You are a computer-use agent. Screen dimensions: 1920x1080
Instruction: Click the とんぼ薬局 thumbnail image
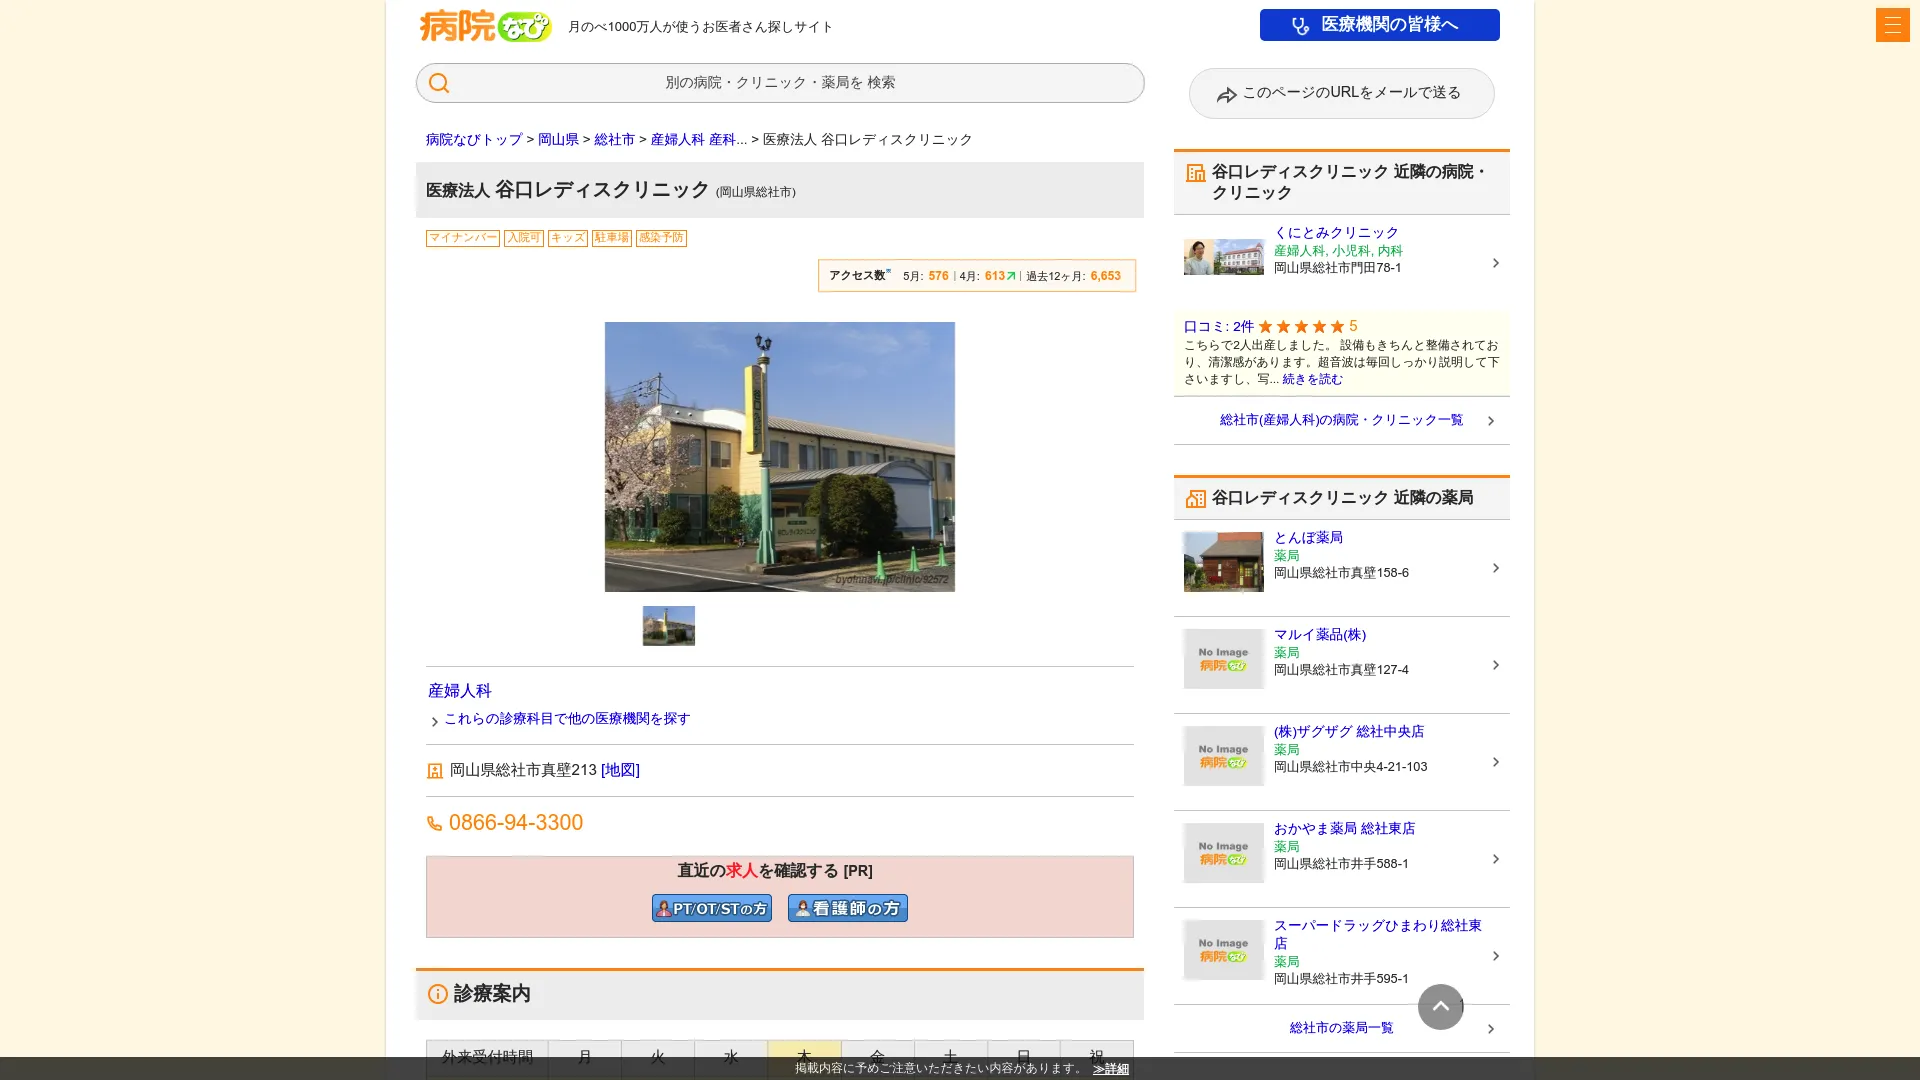[1223, 562]
